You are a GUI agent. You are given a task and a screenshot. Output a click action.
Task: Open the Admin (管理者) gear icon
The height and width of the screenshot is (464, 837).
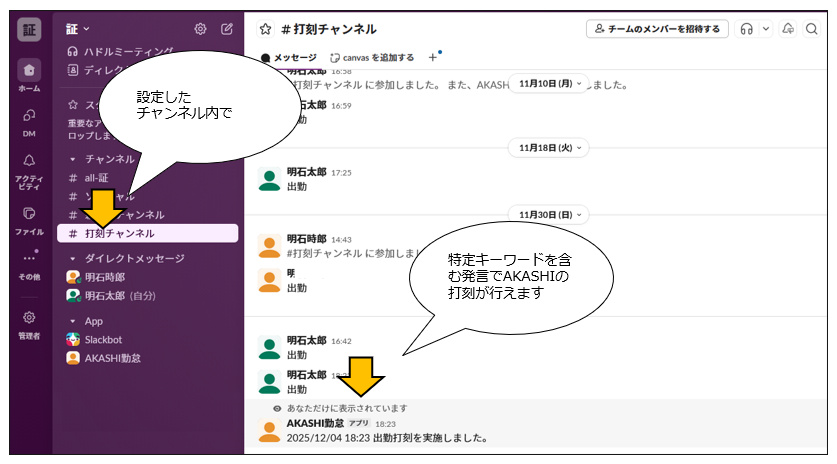point(29,318)
